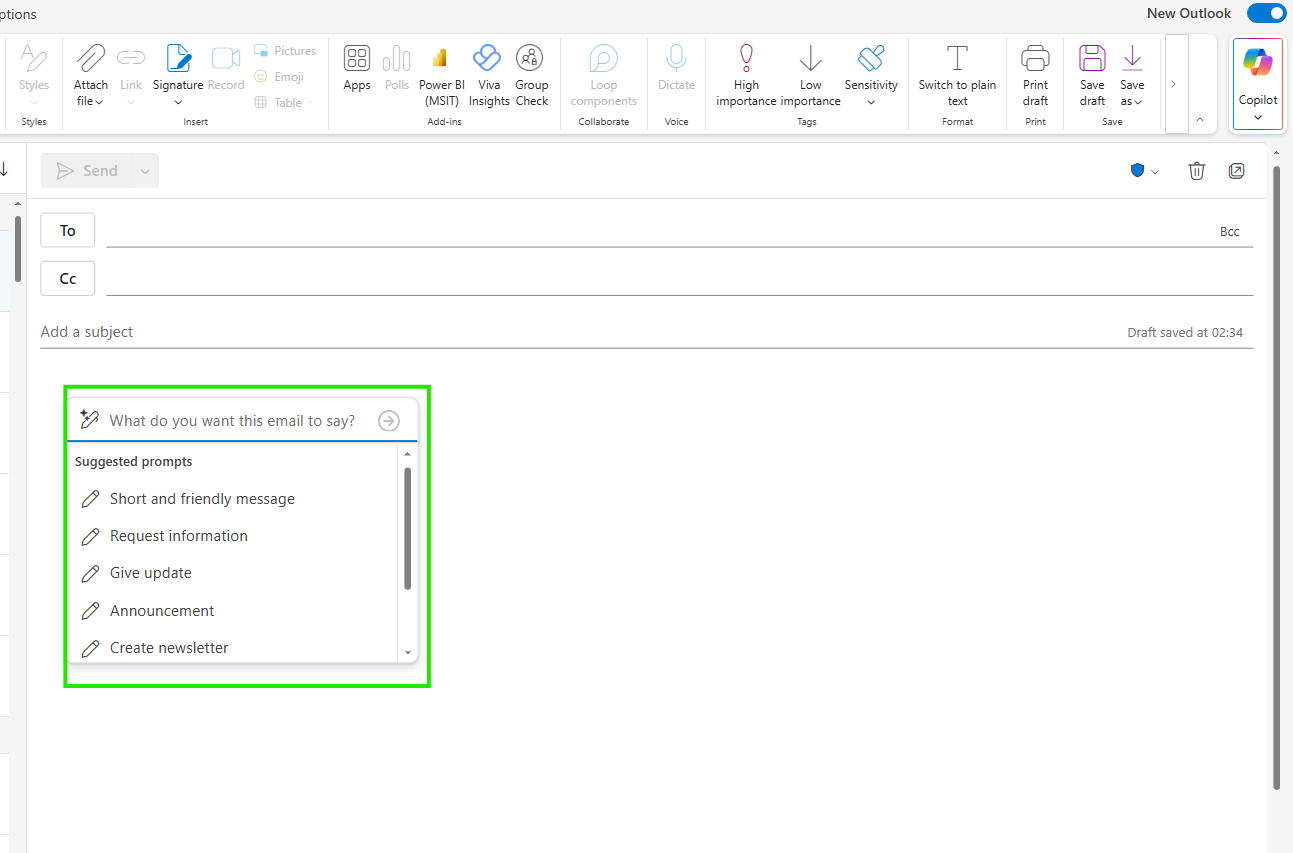Pop out the message in a new window

pos(1236,170)
